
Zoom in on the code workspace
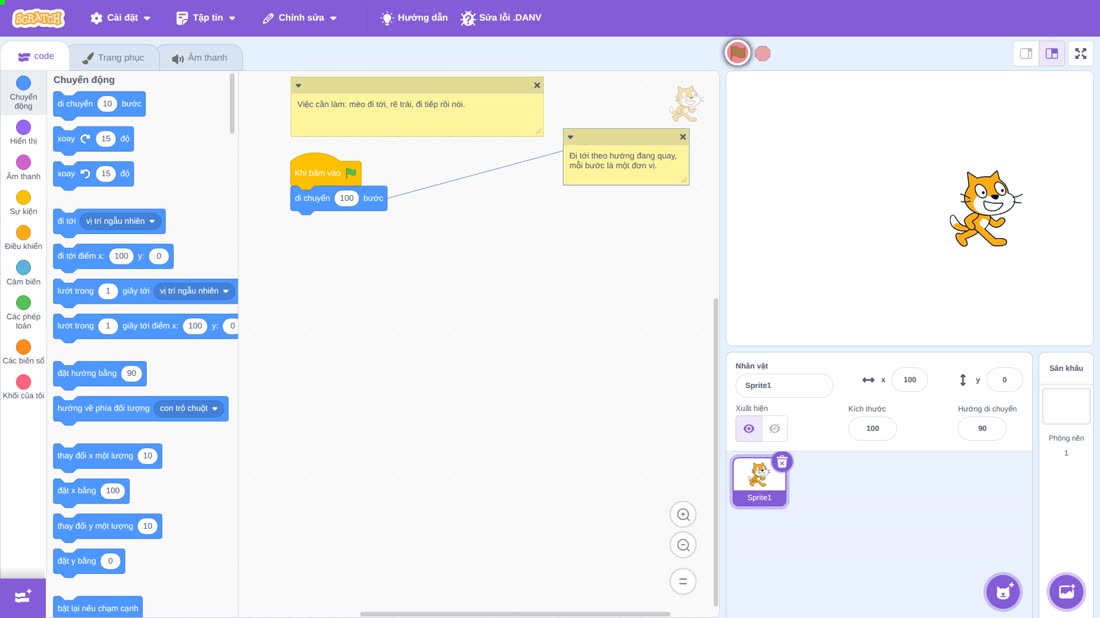pos(683,514)
